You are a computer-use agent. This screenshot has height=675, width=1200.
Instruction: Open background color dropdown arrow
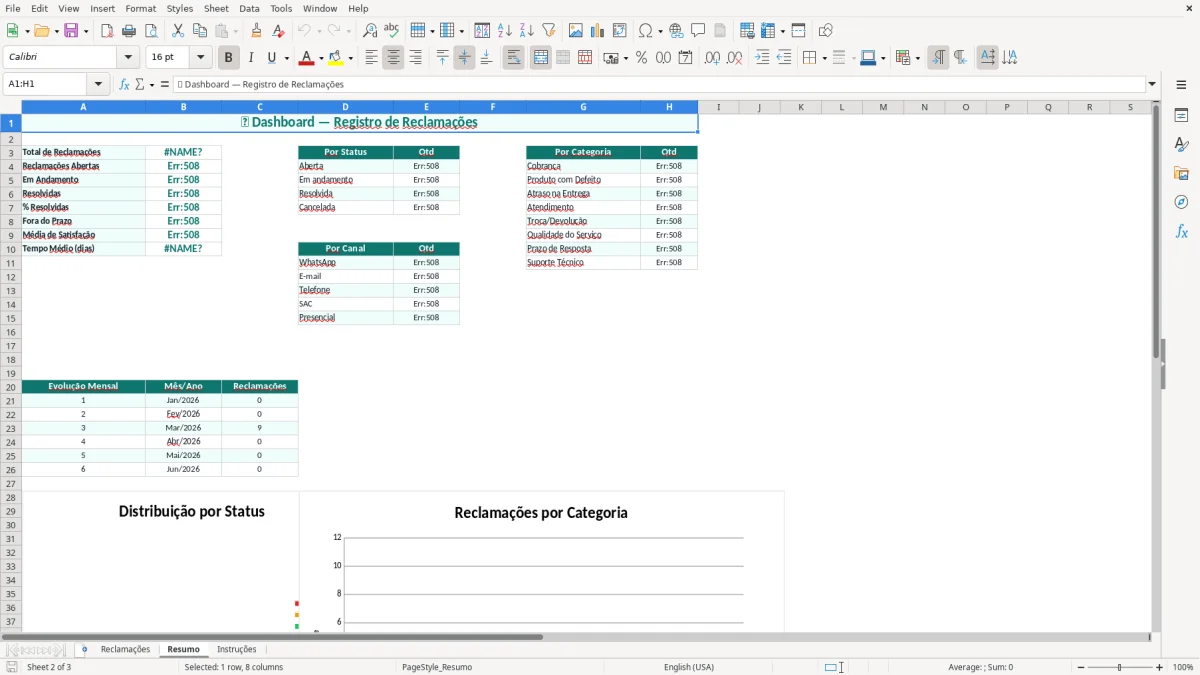pos(350,58)
